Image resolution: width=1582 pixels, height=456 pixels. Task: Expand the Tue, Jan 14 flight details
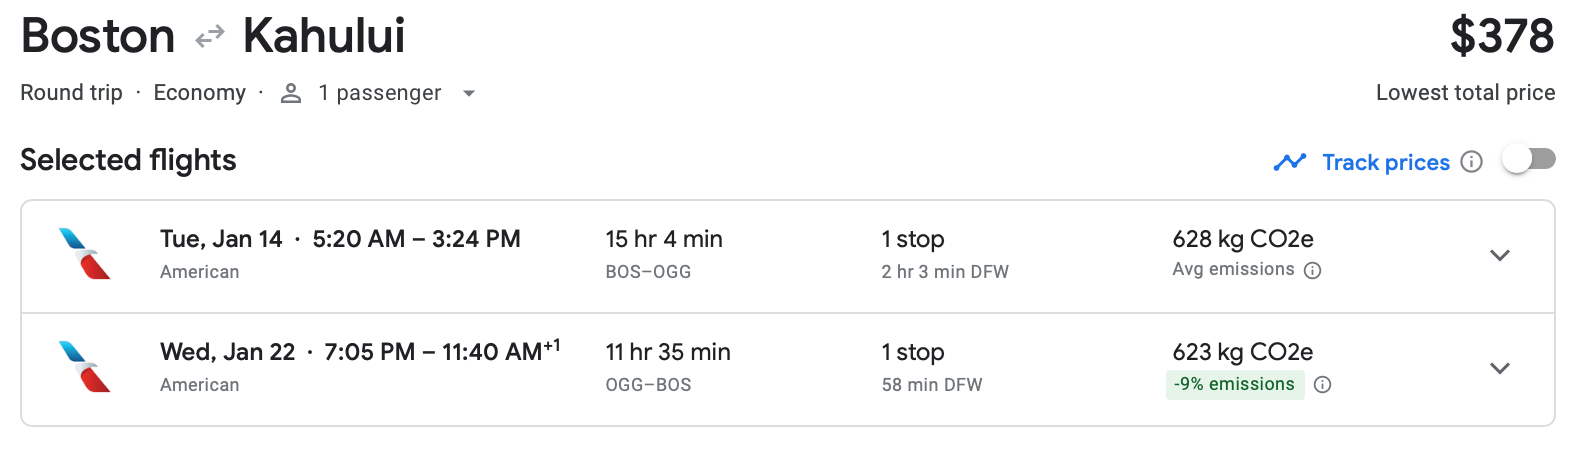point(1499,255)
